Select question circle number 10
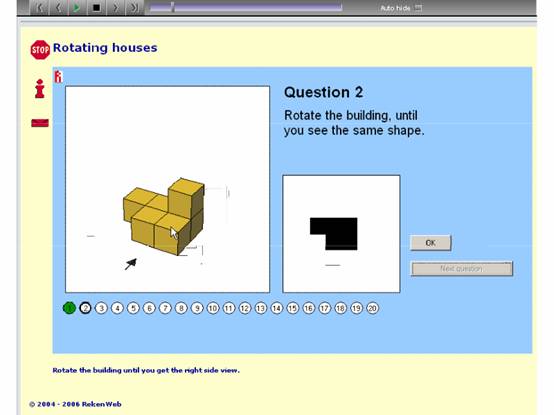Screen dimensions: 554x415 tap(213, 308)
